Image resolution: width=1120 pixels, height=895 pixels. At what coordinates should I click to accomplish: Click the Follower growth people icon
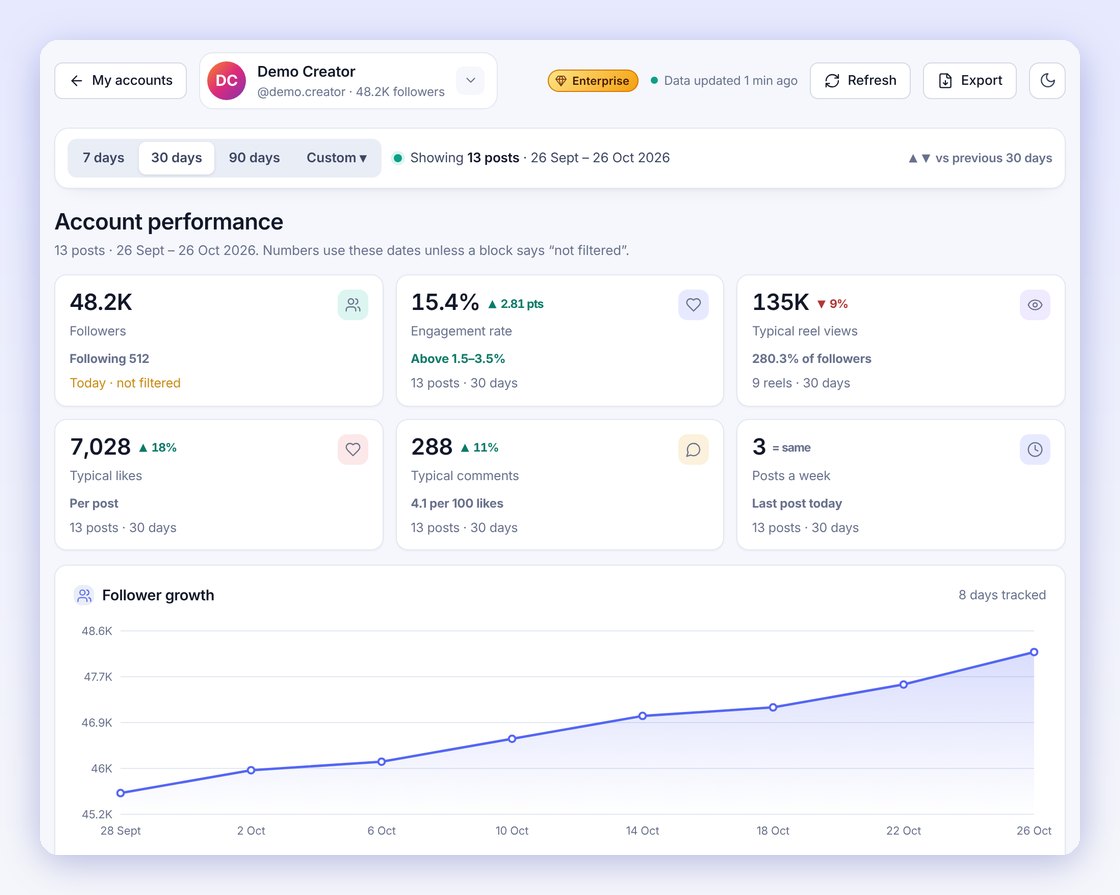coord(84,595)
